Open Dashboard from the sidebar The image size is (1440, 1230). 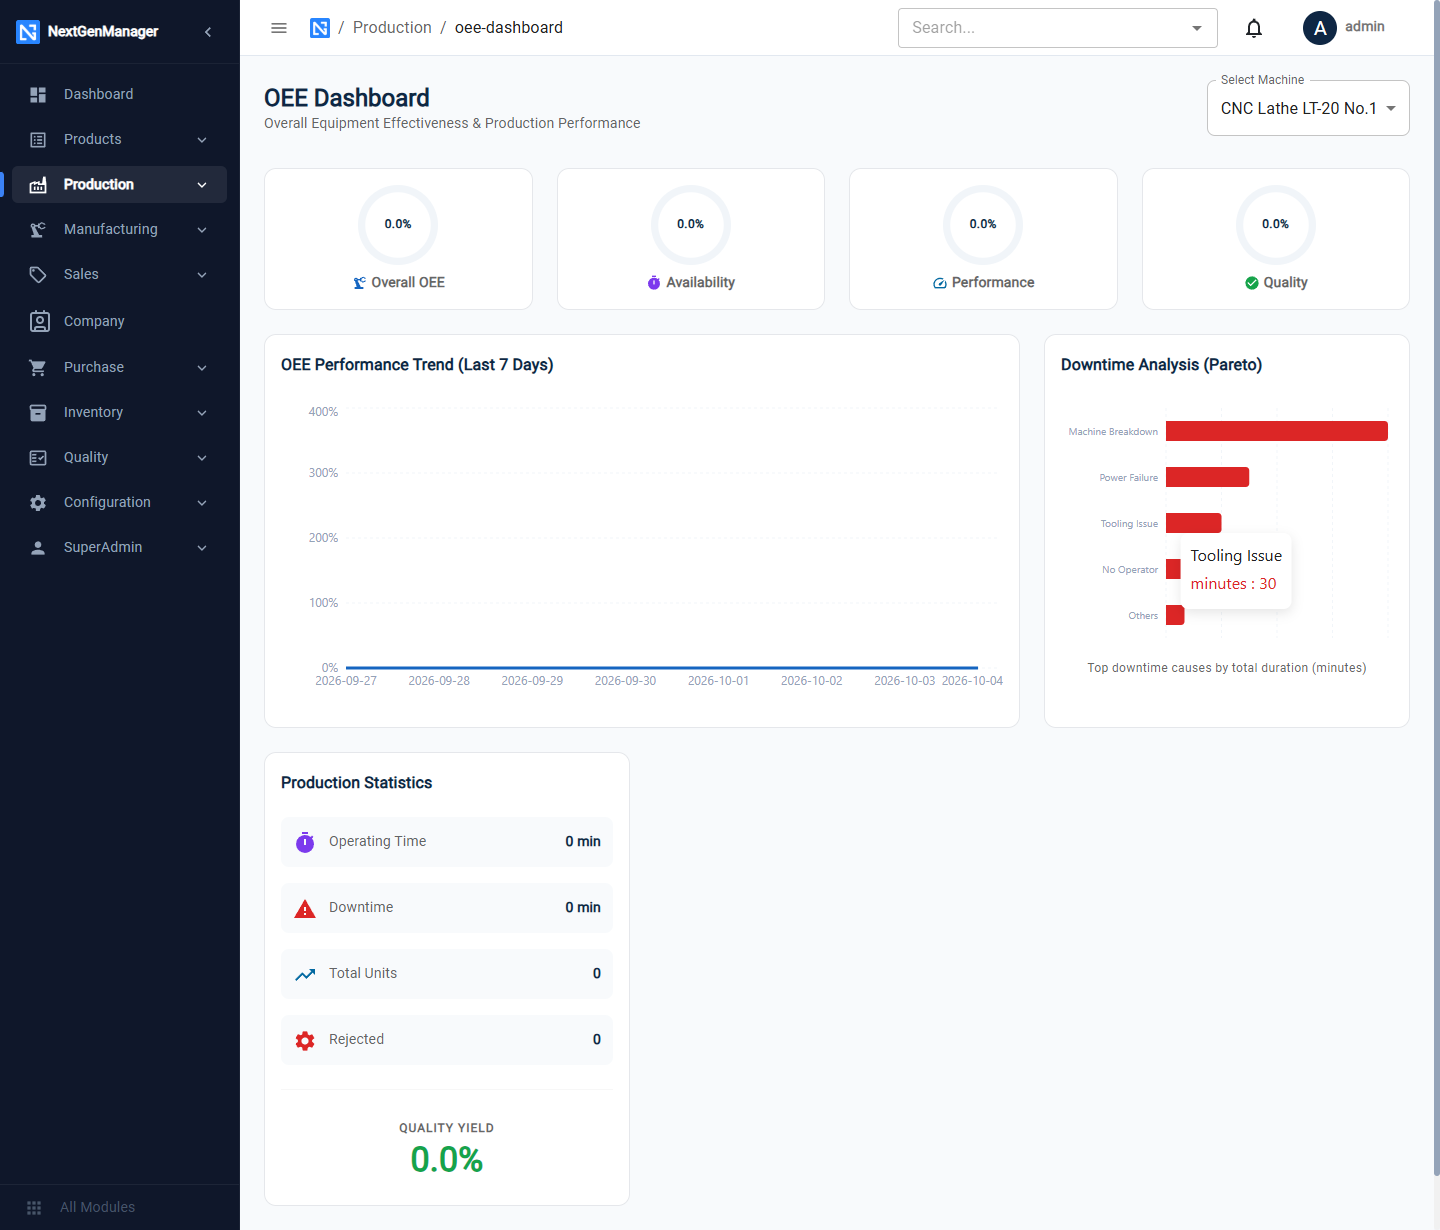pyautogui.click(x=119, y=94)
